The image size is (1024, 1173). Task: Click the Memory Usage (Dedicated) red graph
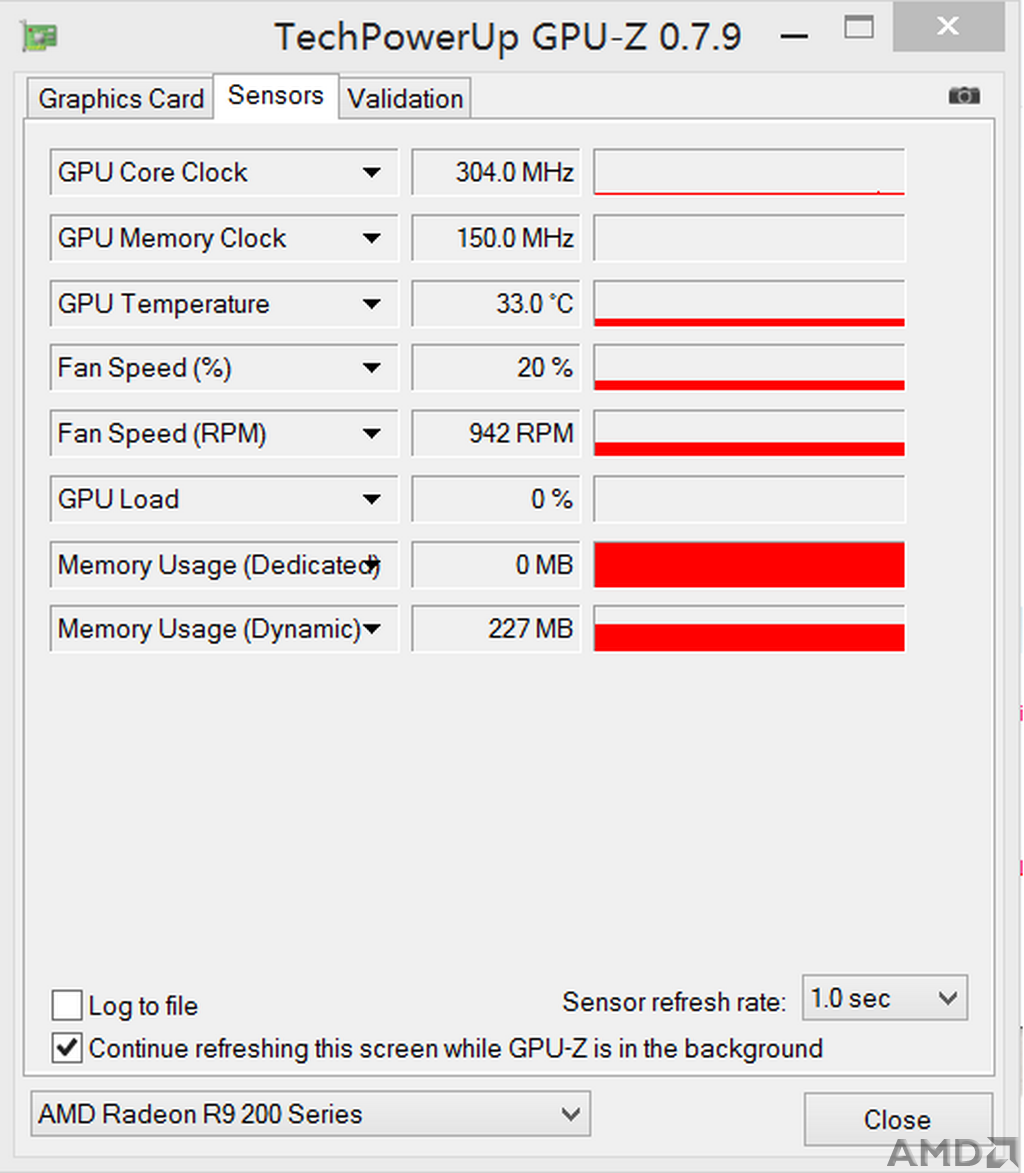tap(749, 564)
